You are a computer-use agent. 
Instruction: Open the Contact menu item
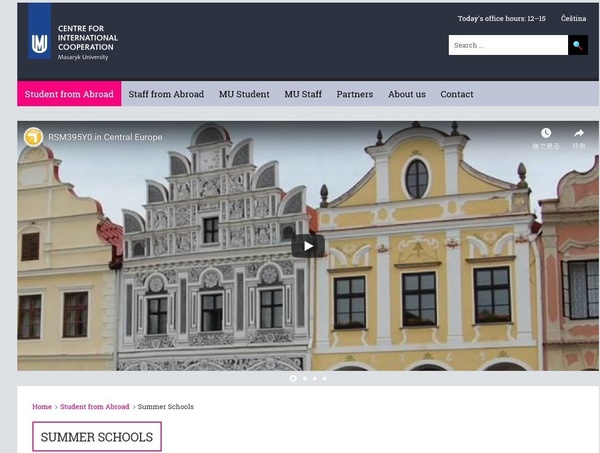[457, 94]
